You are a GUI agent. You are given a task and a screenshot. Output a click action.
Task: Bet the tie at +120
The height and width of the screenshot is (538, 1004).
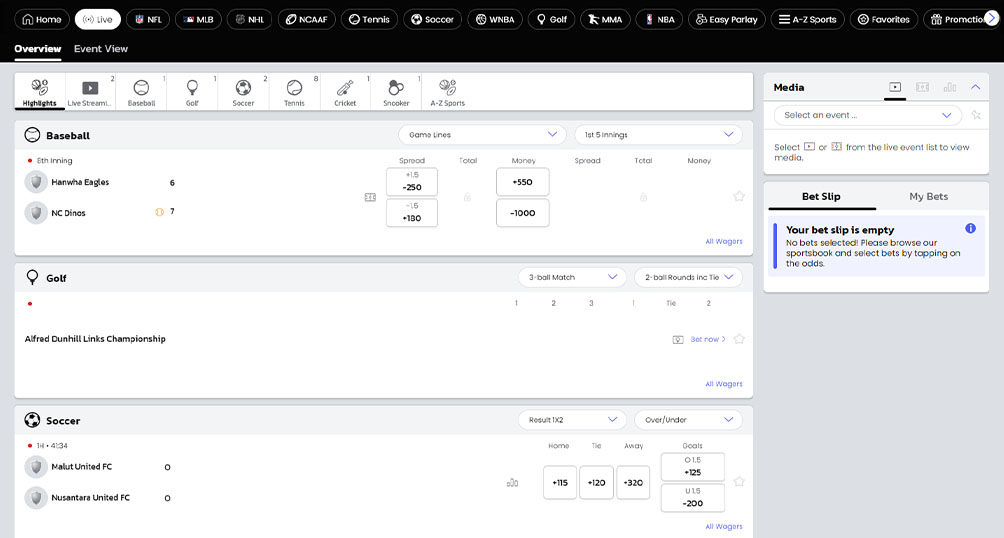click(x=597, y=482)
